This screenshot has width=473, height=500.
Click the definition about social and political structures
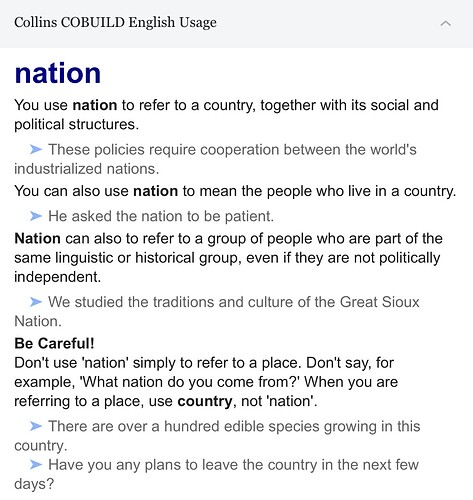point(226,115)
